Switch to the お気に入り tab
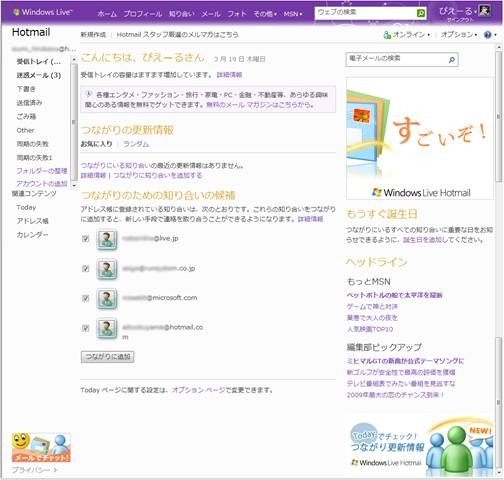The height and width of the screenshot is (480, 504). (x=96, y=144)
